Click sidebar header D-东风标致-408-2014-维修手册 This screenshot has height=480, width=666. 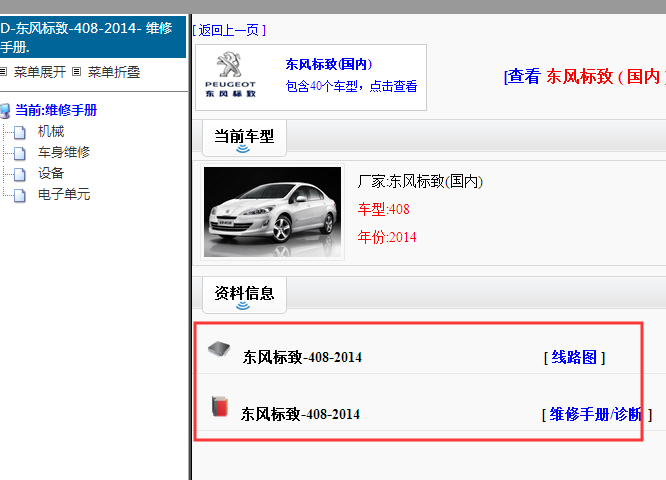click(93, 37)
